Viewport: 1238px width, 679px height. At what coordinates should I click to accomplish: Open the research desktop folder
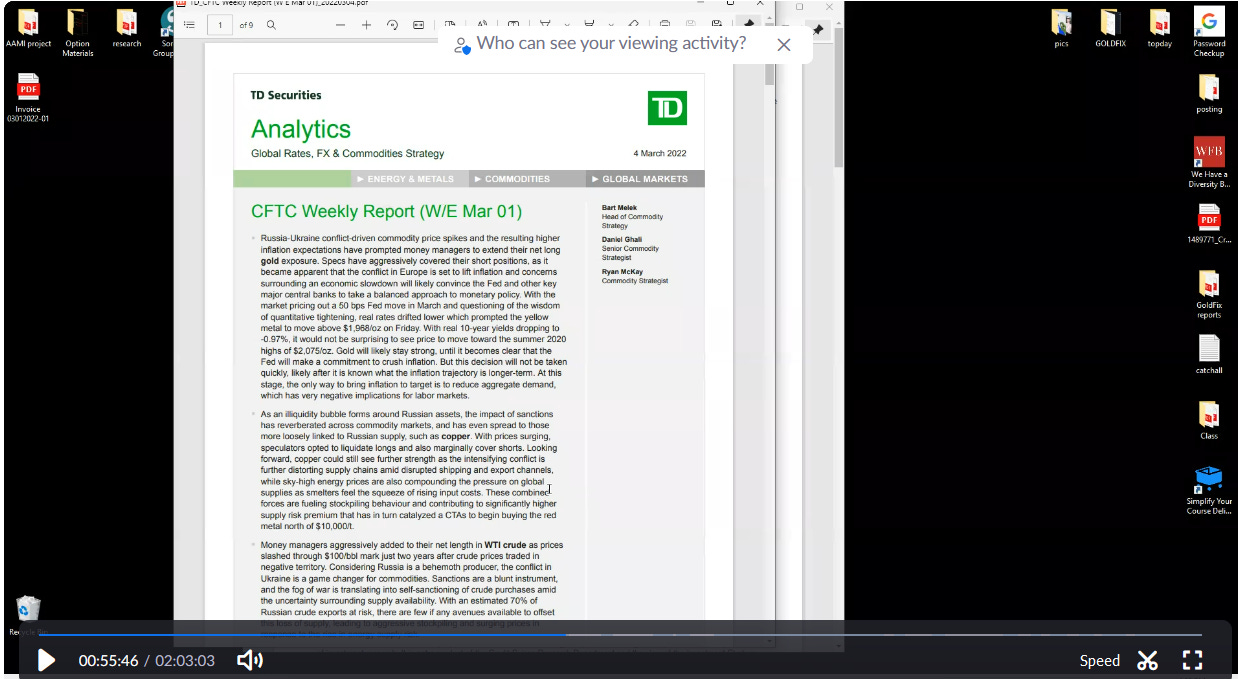pos(127,30)
